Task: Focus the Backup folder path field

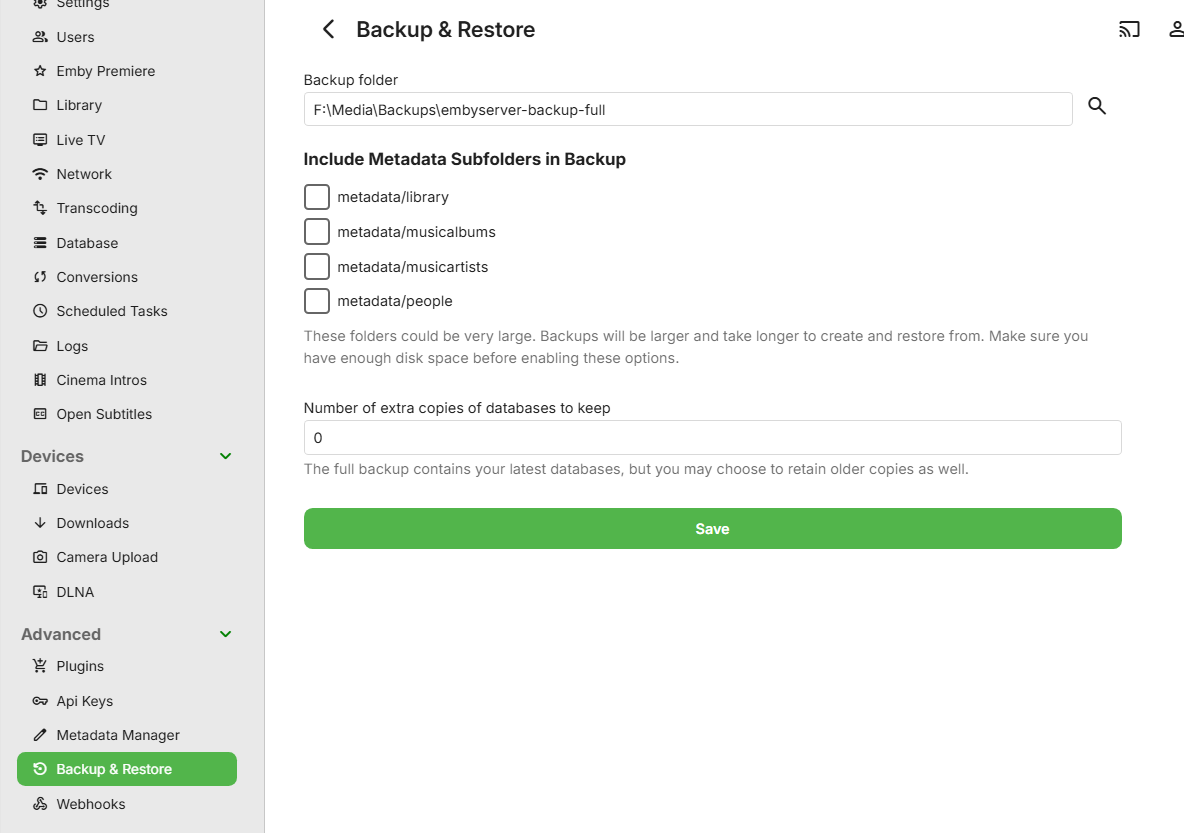Action: [687, 110]
